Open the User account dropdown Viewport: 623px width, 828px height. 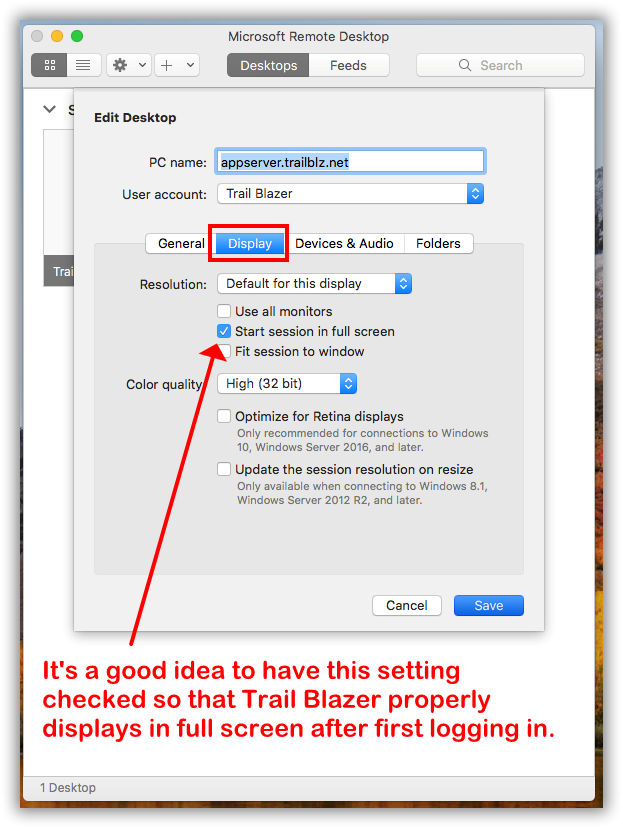click(x=350, y=194)
